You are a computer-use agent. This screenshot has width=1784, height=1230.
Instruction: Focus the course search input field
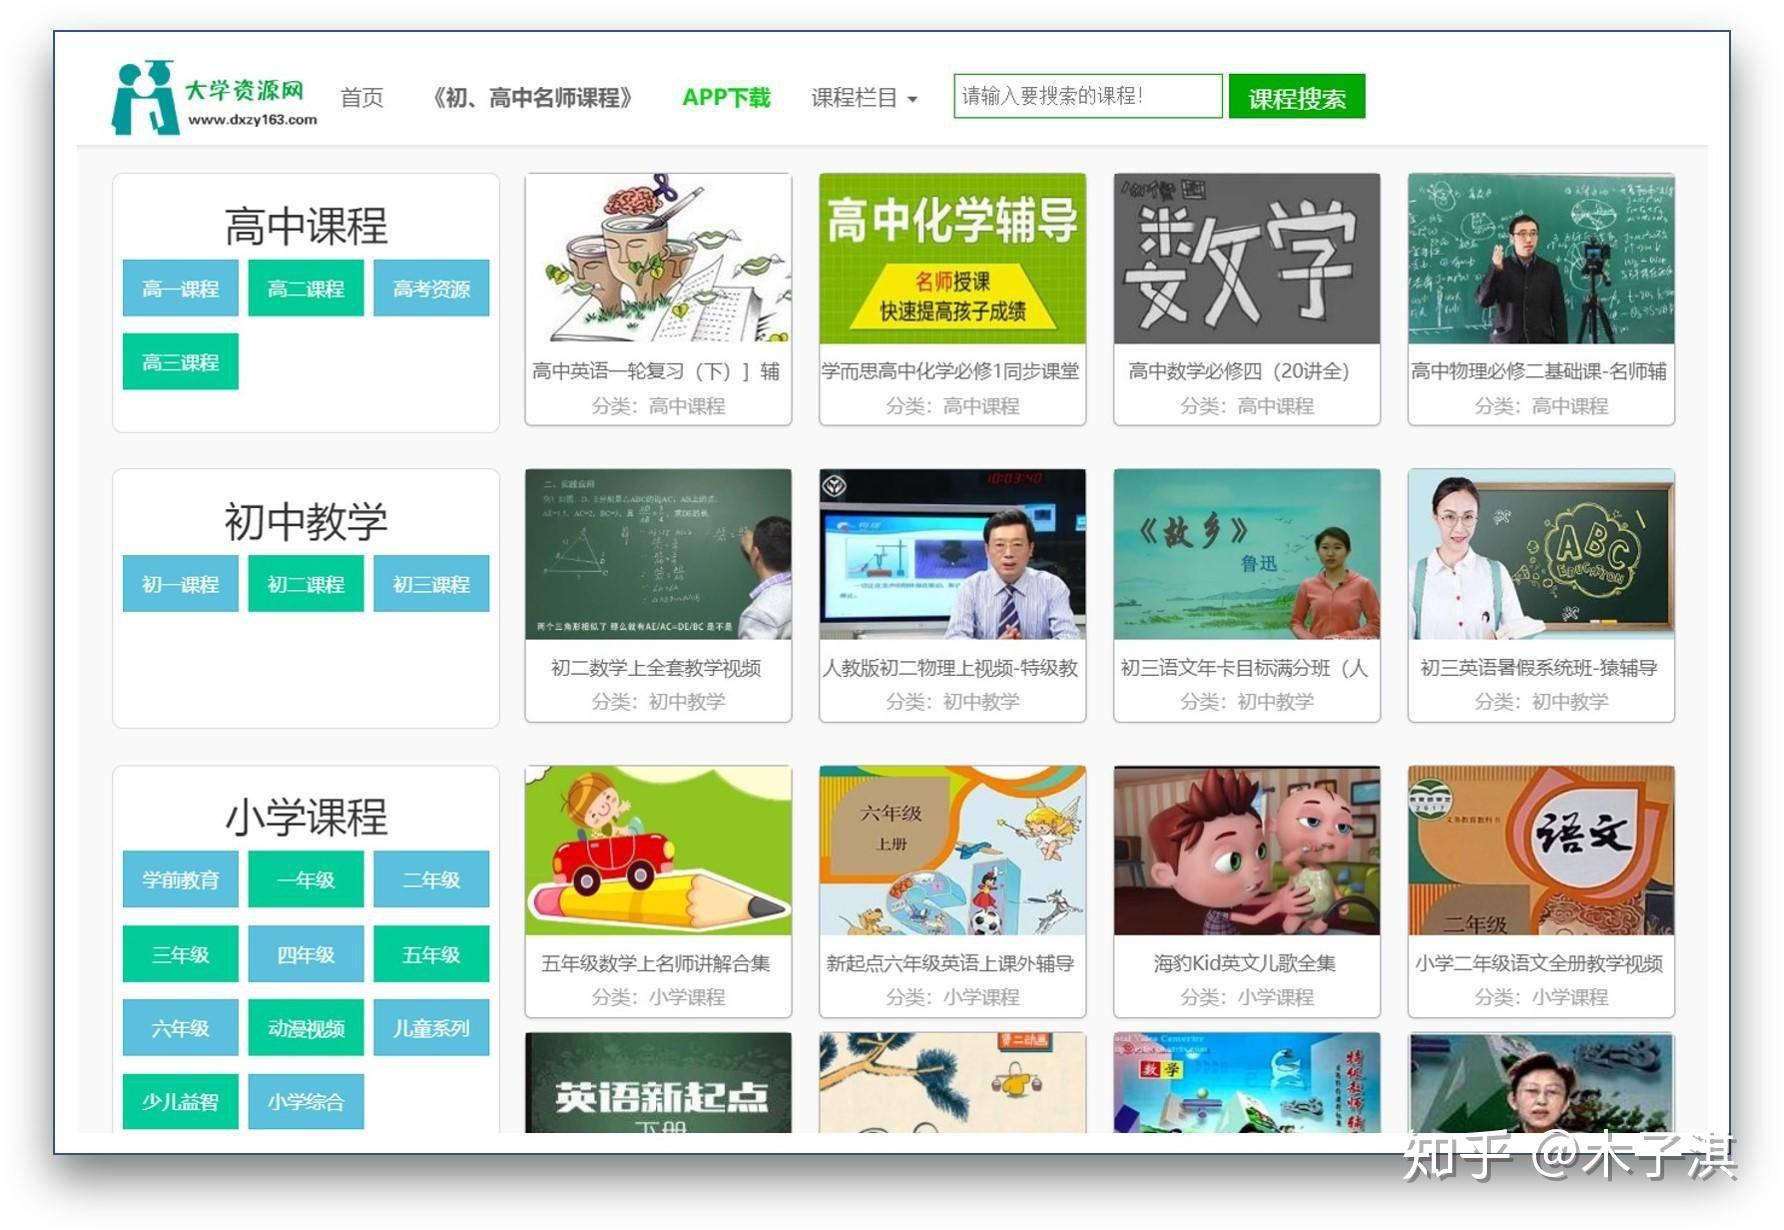[x=1088, y=96]
